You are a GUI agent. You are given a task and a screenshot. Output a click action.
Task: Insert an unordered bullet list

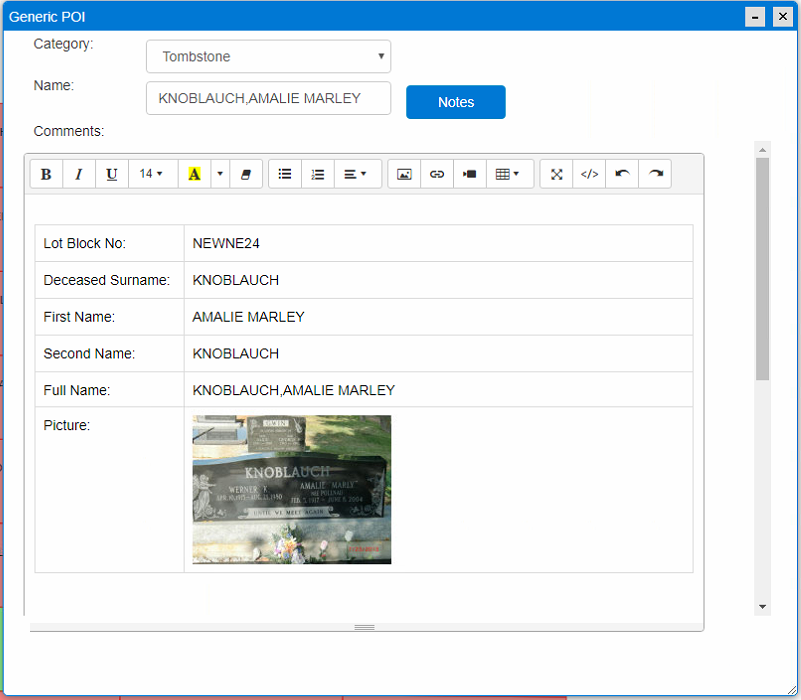pyautogui.click(x=285, y=174)
